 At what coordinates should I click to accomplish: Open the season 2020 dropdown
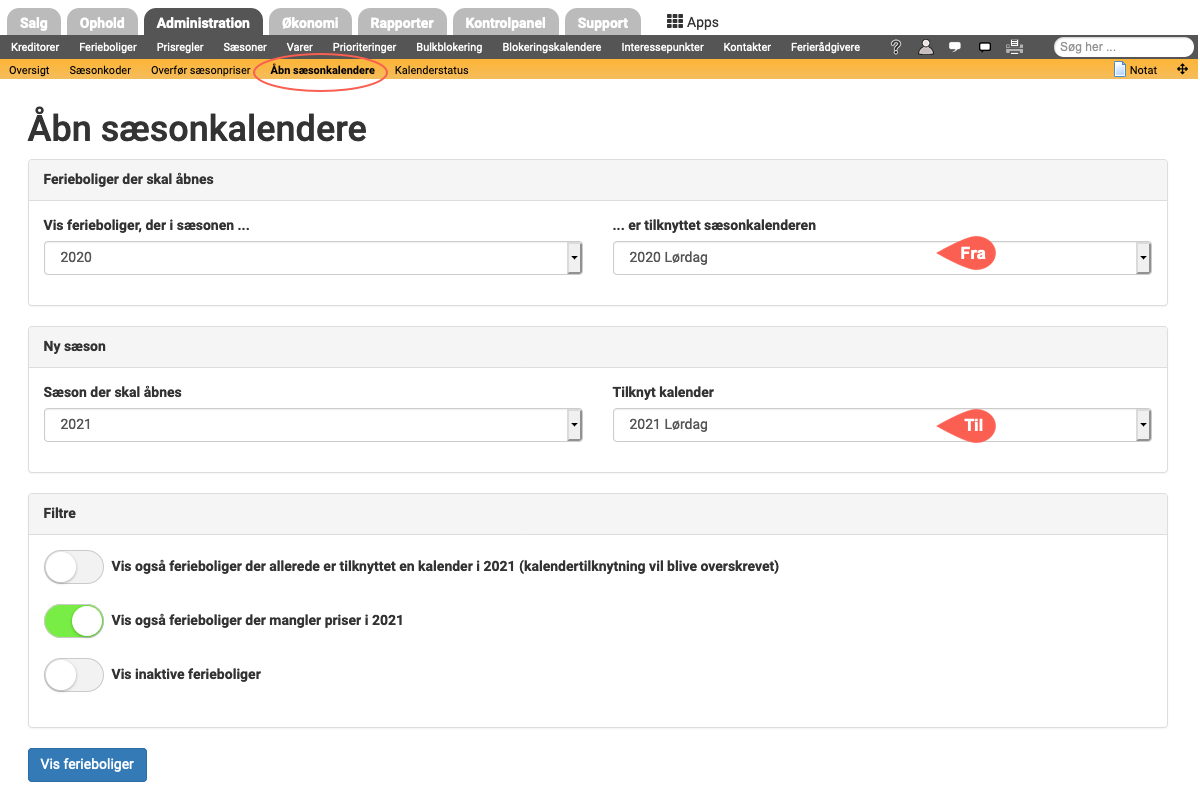click(313, 257)
